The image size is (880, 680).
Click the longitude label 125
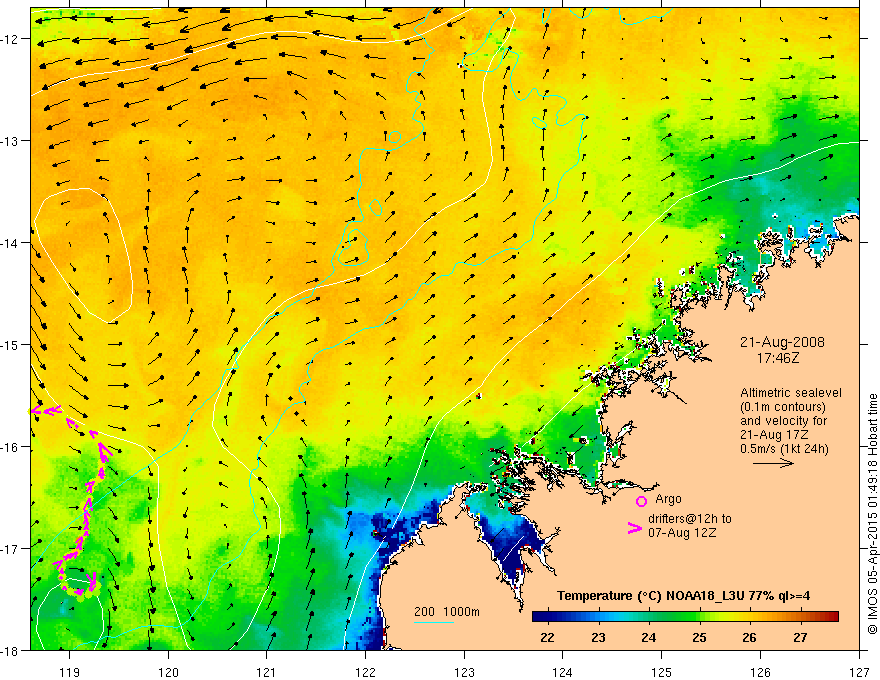coord(662,672)
